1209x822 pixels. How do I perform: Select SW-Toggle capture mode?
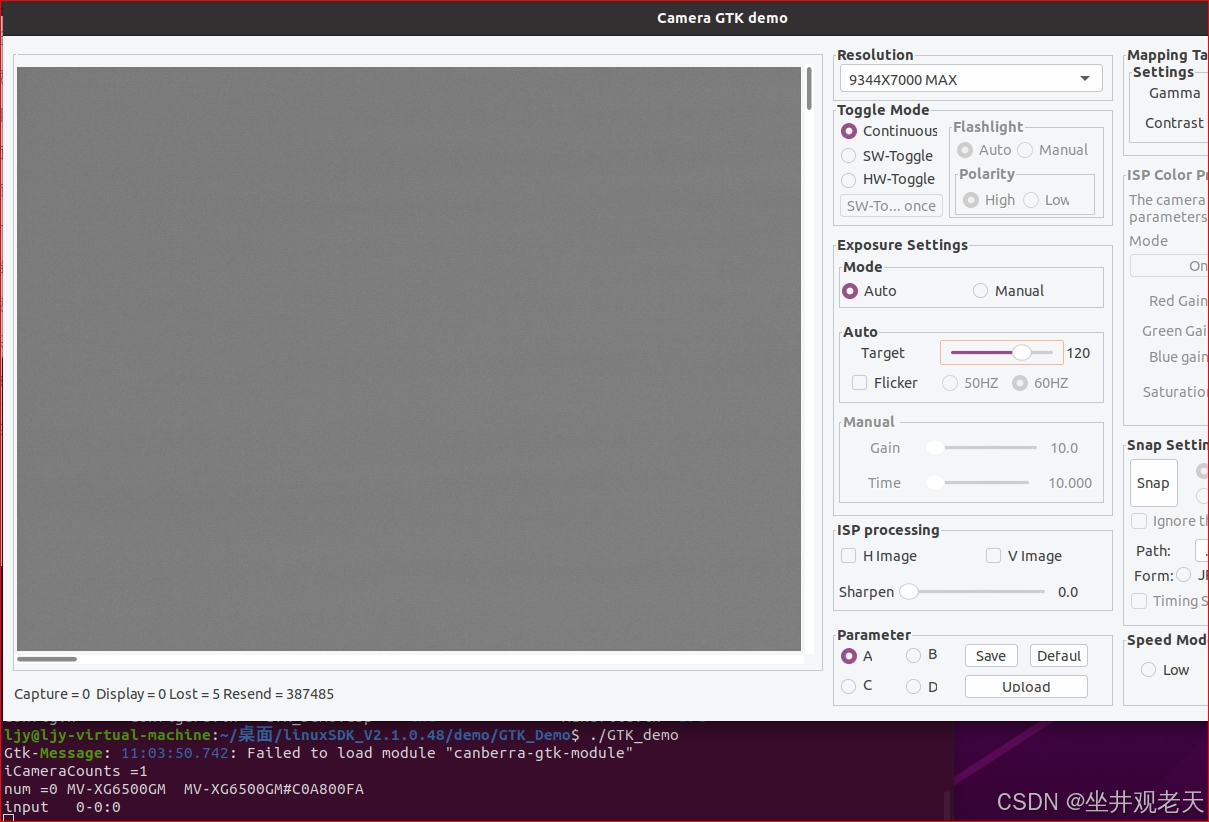tap(849, 155)
